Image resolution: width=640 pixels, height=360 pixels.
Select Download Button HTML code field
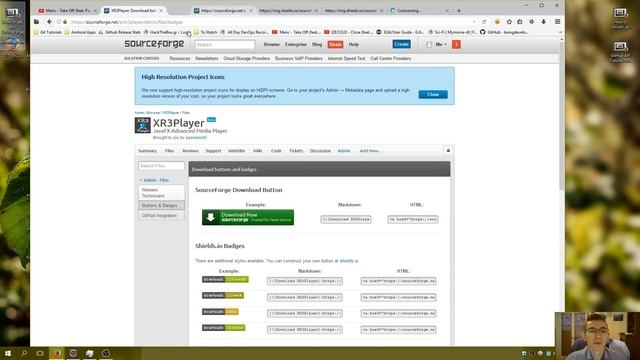pos(413,219)
